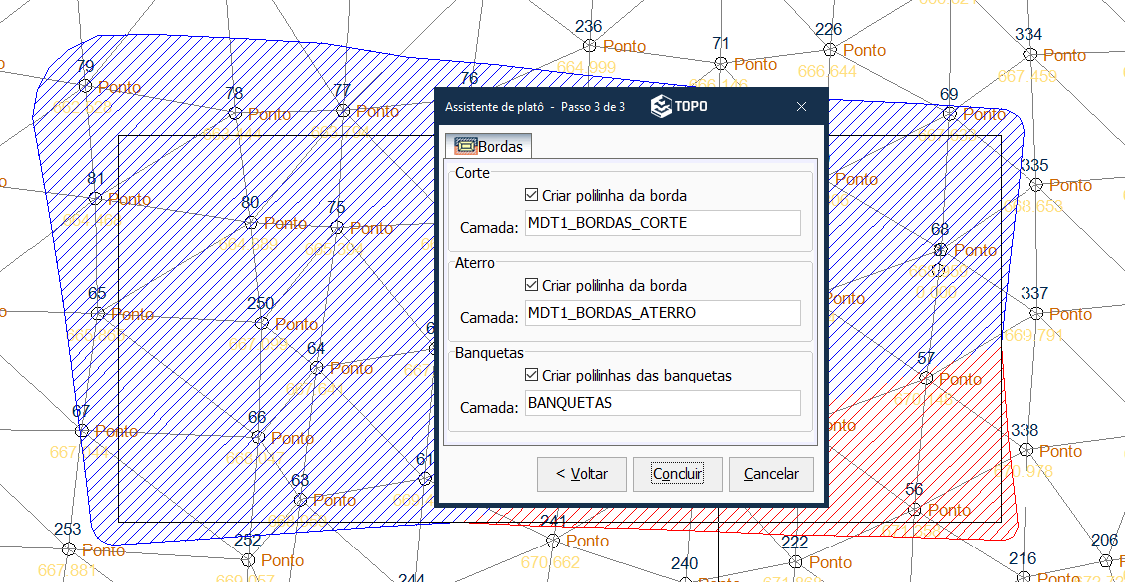Select point marker 79 circle
The width and height of the screenshot is (1125, 582).
click(x=85, y=87)
